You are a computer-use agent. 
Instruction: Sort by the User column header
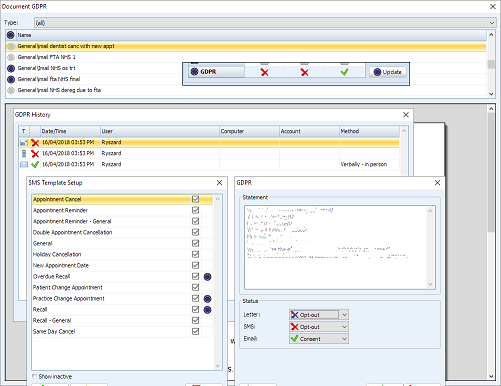160,131
